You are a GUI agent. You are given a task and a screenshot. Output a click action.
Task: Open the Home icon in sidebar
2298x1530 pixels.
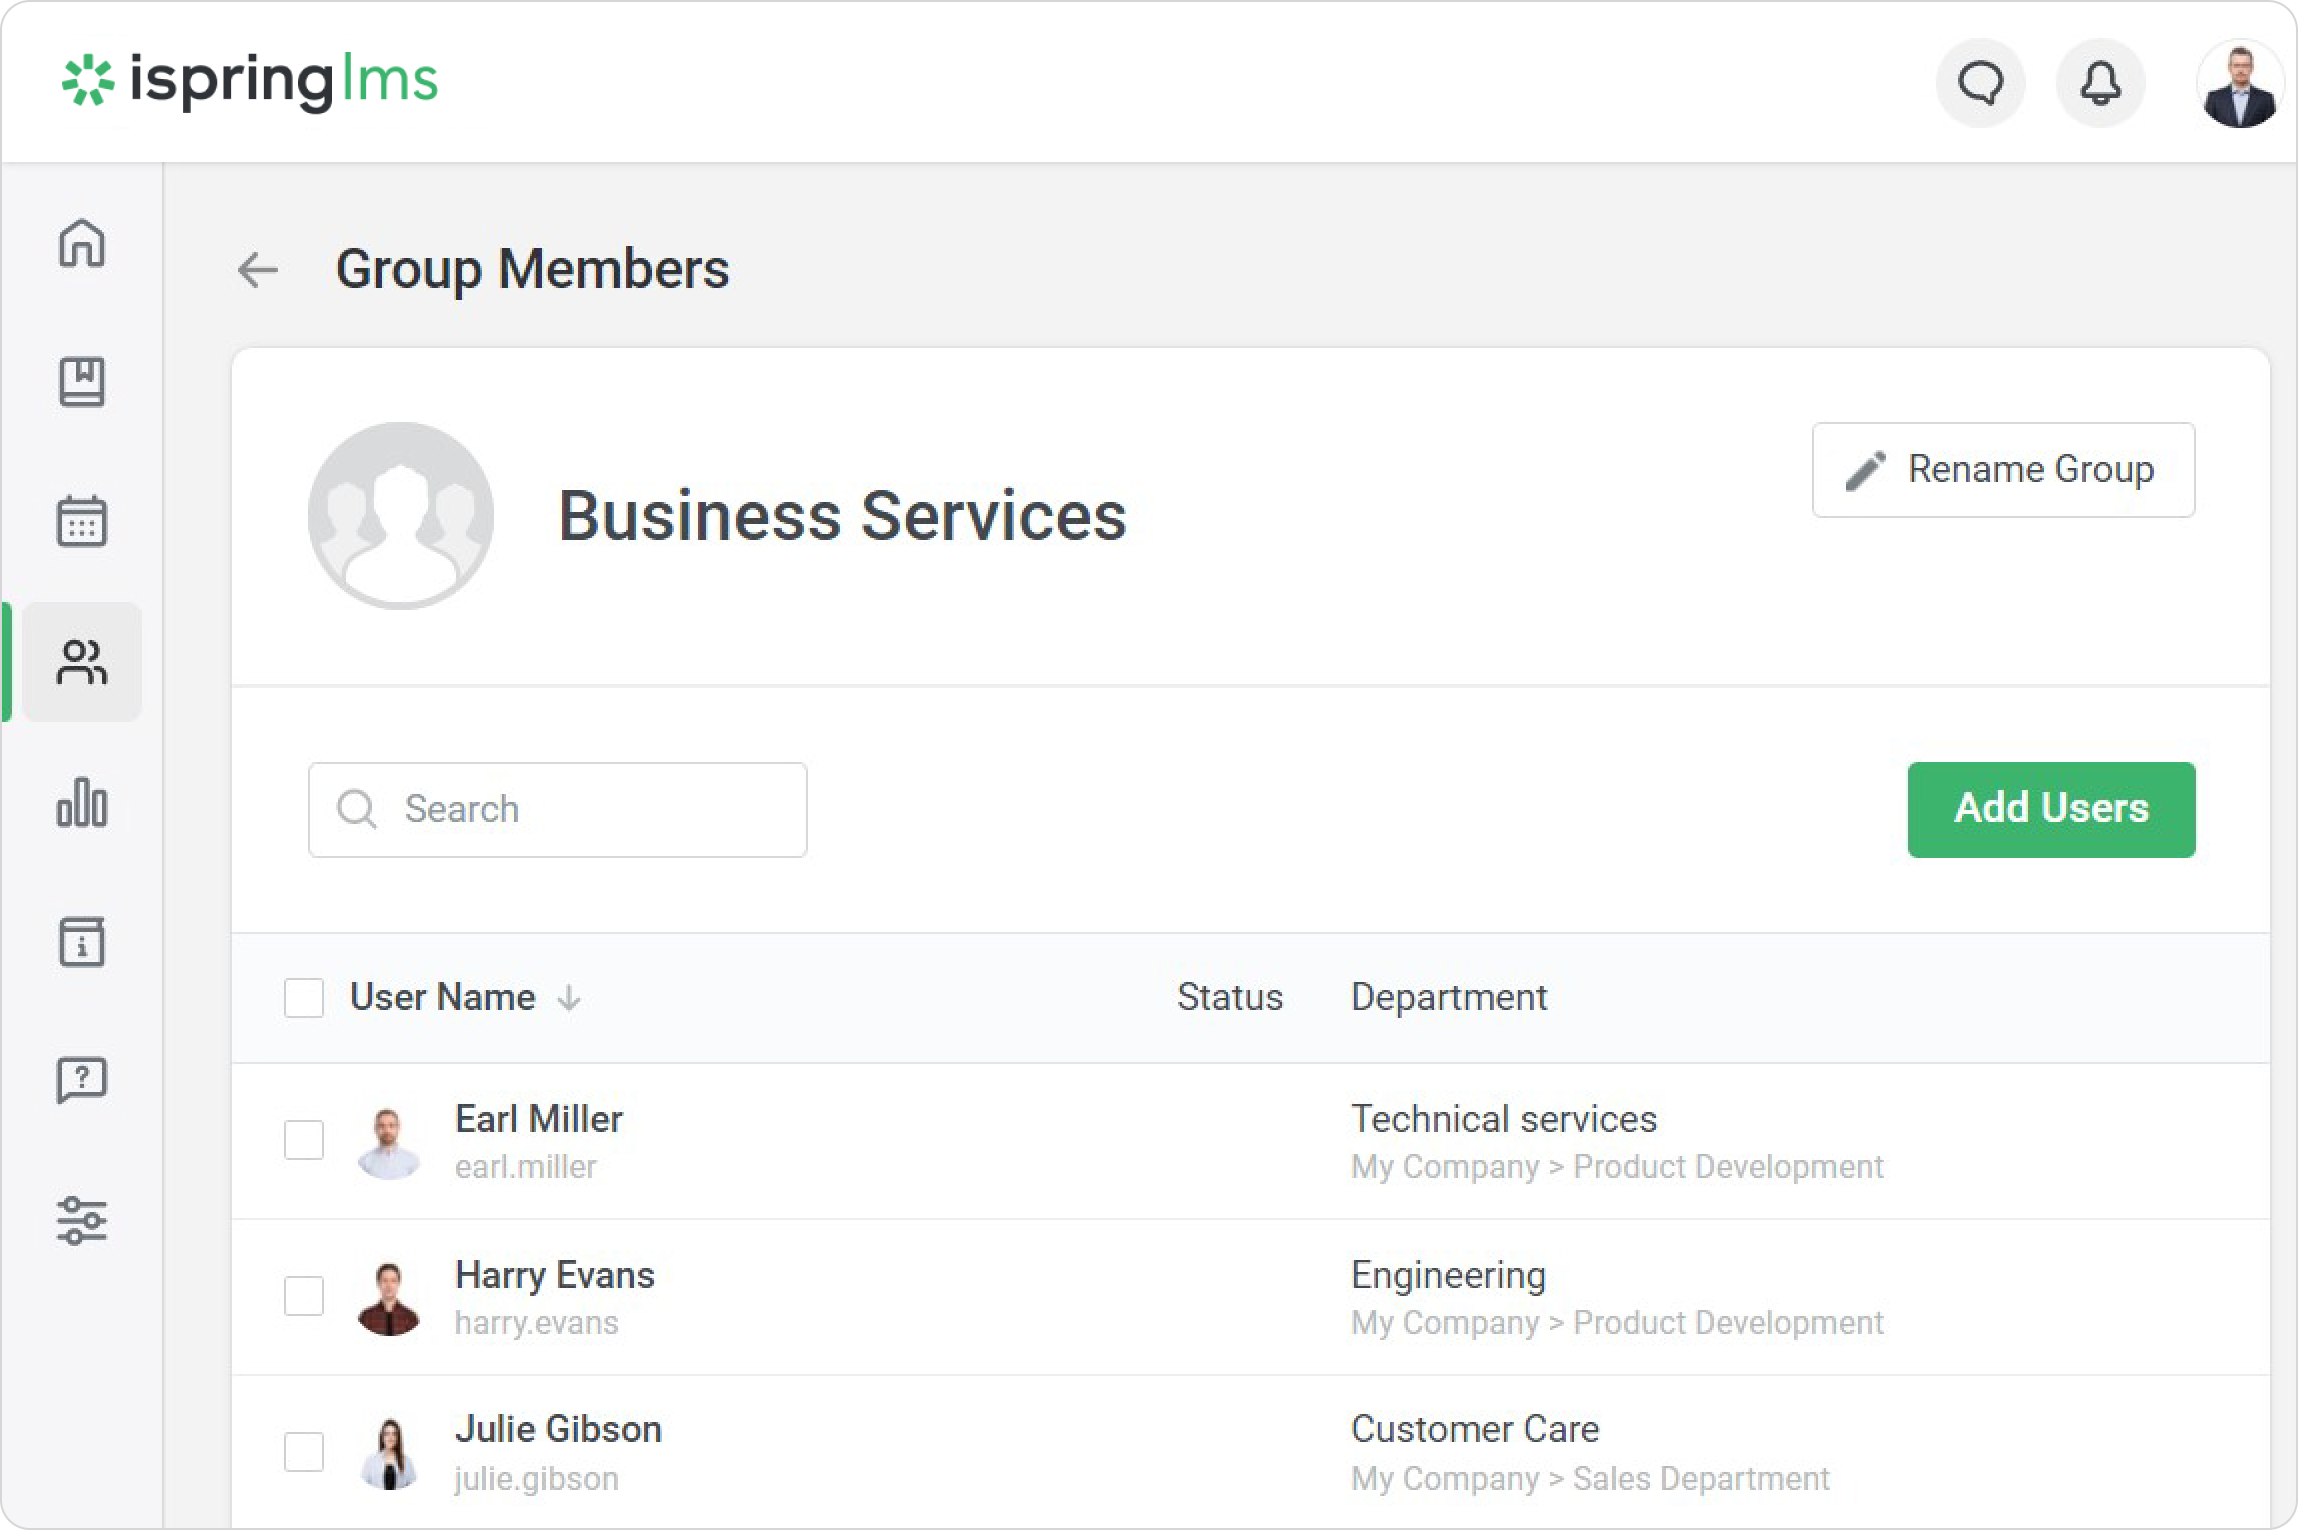(81, 243)
